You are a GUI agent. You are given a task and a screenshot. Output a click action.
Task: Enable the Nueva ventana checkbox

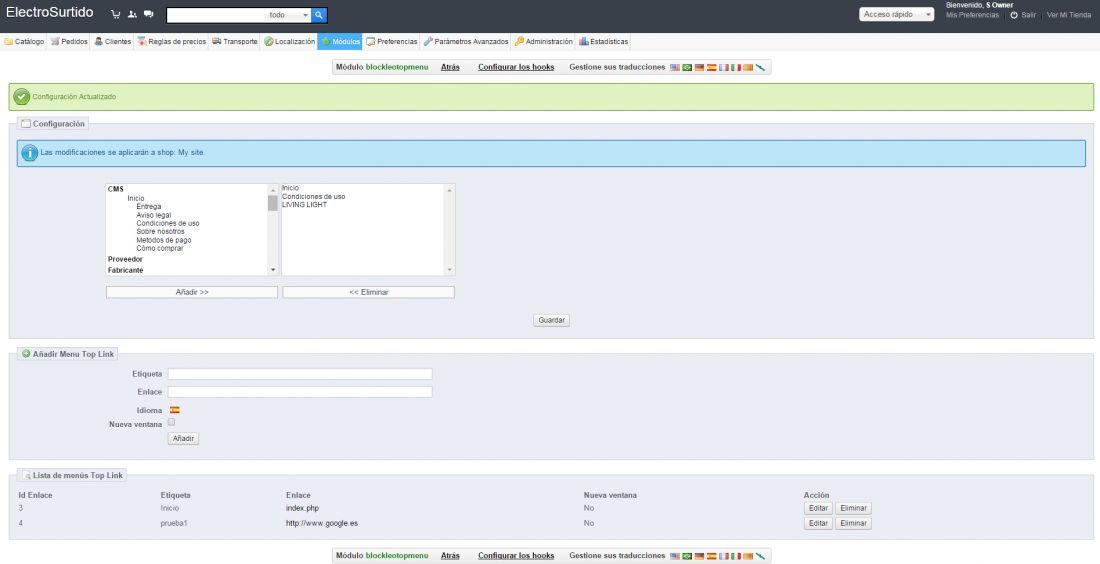(x=171, y=422)
